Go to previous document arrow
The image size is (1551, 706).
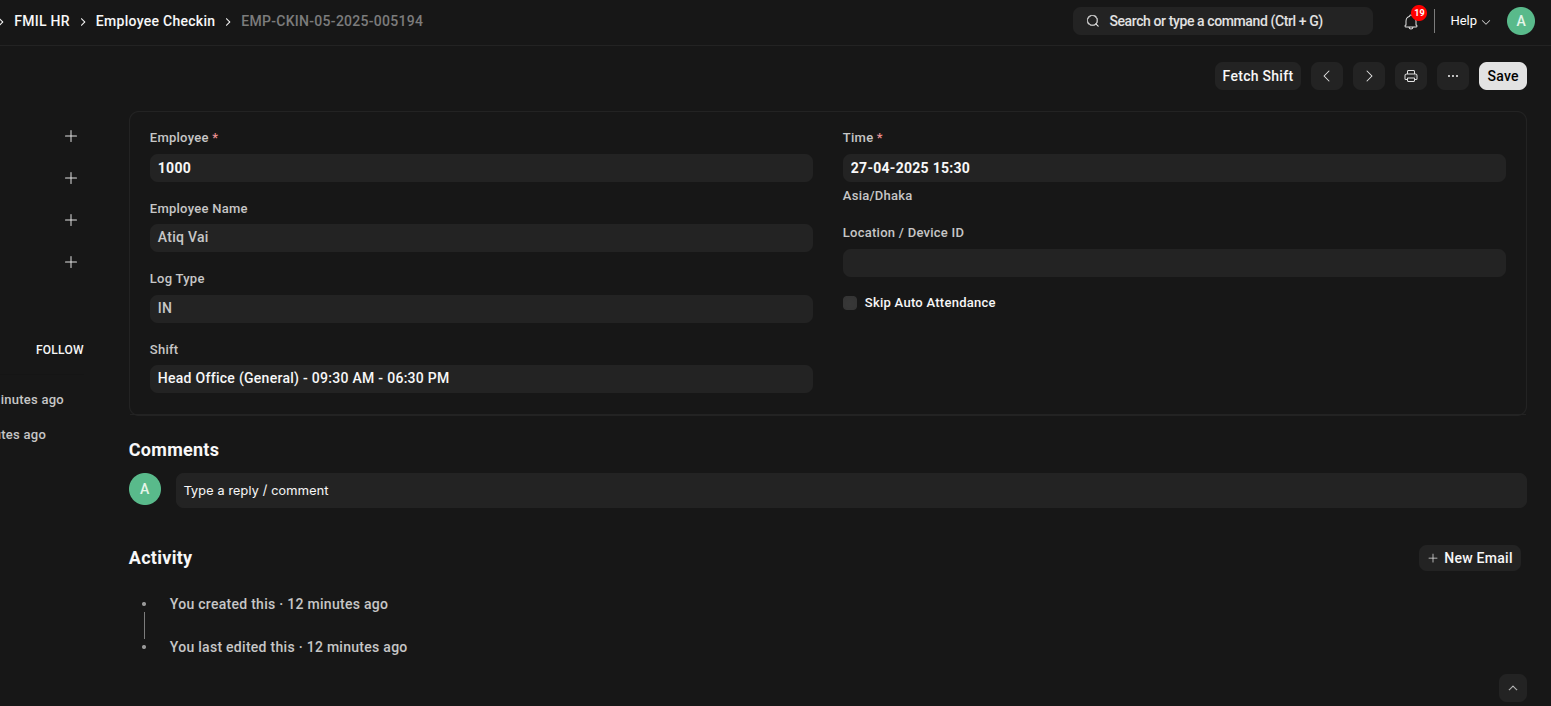tap(1326, 76)
